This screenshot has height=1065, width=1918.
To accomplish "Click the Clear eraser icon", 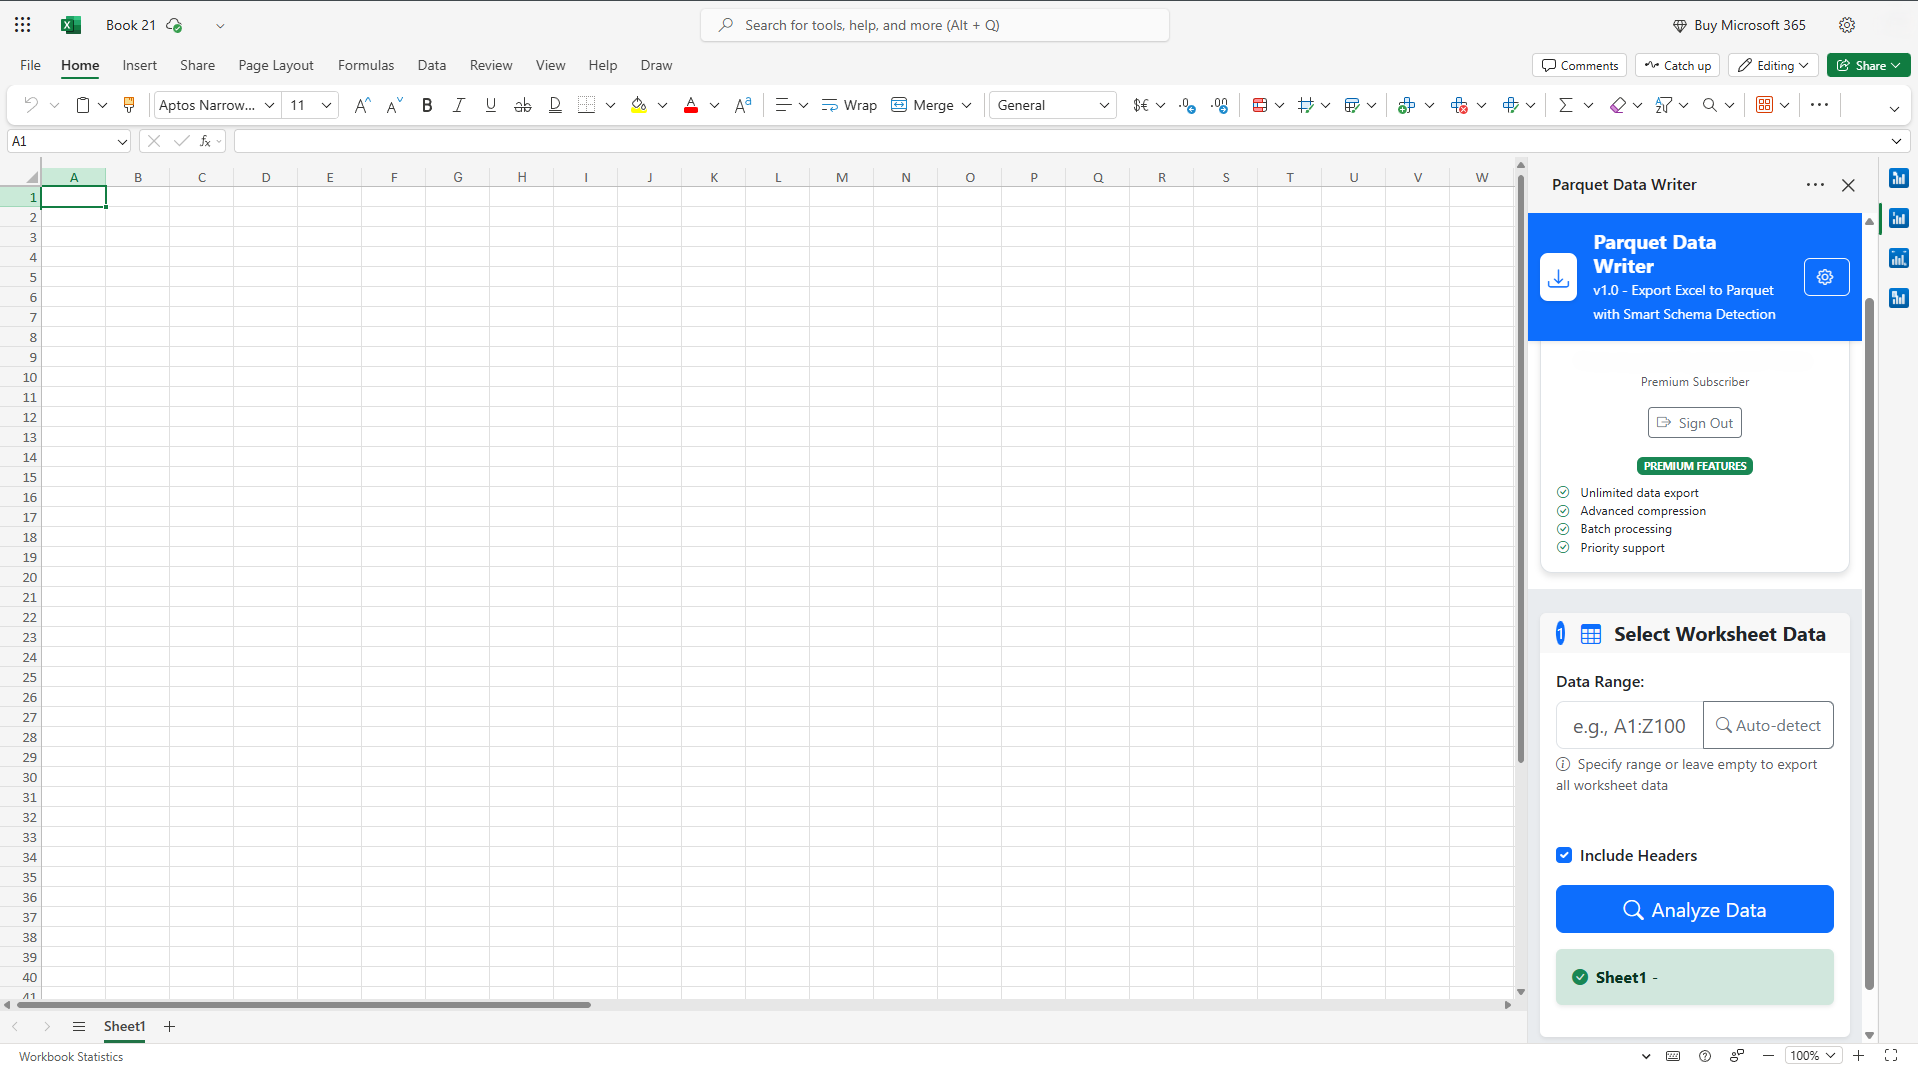I will point(1618,105).
